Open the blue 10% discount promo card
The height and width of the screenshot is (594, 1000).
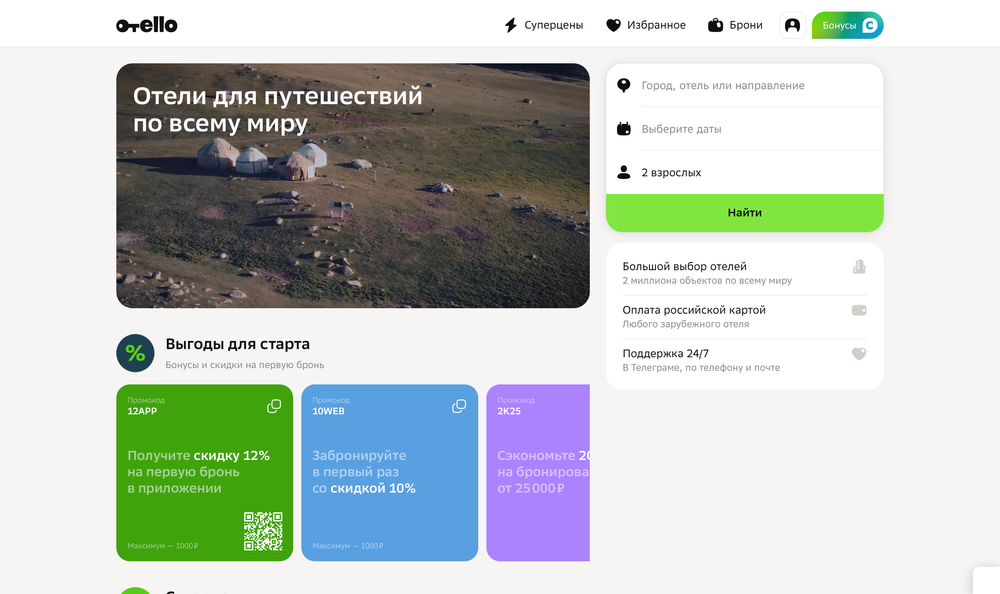(x=390, y=473)
